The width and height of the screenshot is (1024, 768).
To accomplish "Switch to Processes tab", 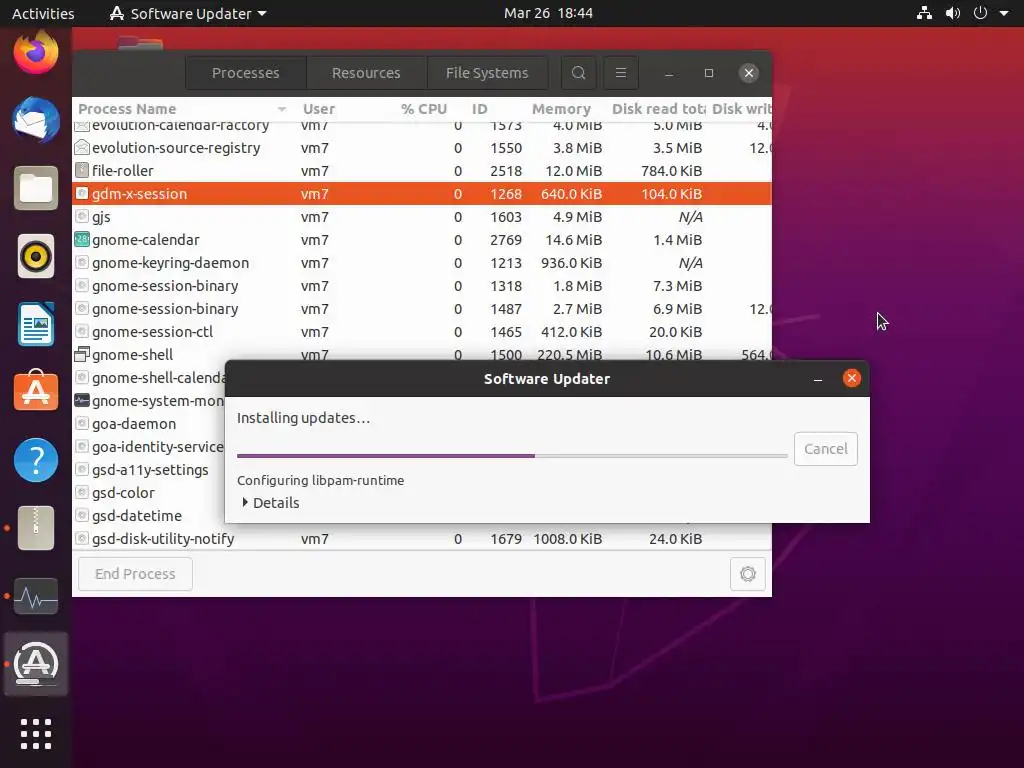I will coord(246,72).
